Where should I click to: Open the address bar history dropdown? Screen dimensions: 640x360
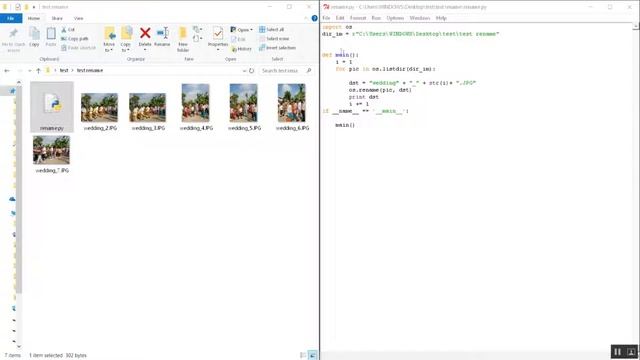[x=244, y=71]
